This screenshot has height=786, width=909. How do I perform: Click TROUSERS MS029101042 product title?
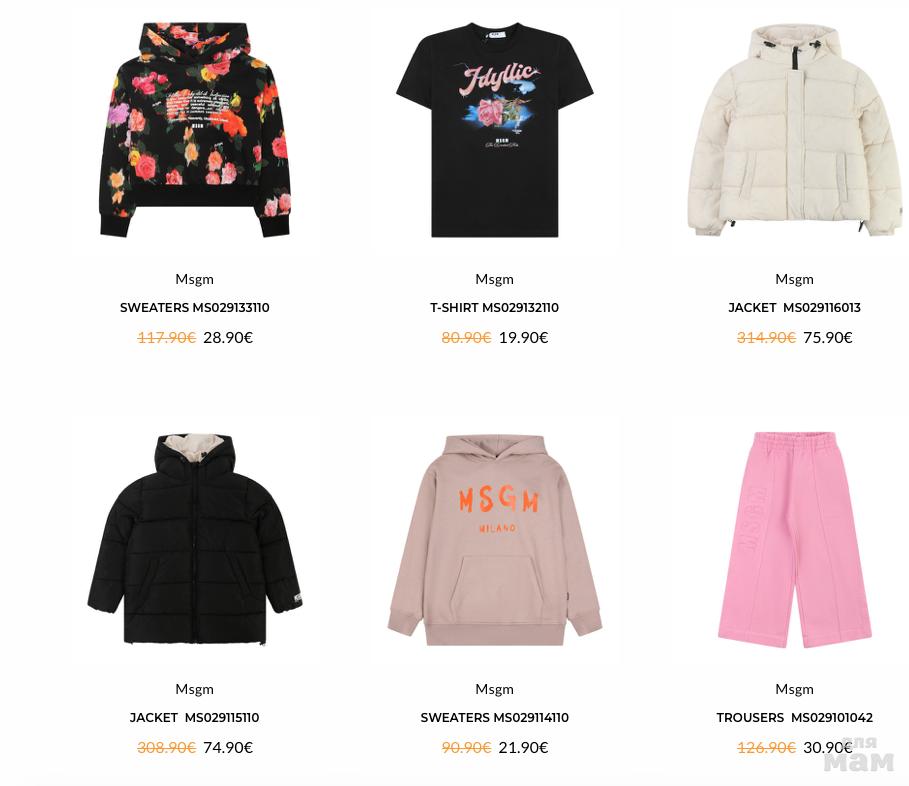tap(794, 718)
